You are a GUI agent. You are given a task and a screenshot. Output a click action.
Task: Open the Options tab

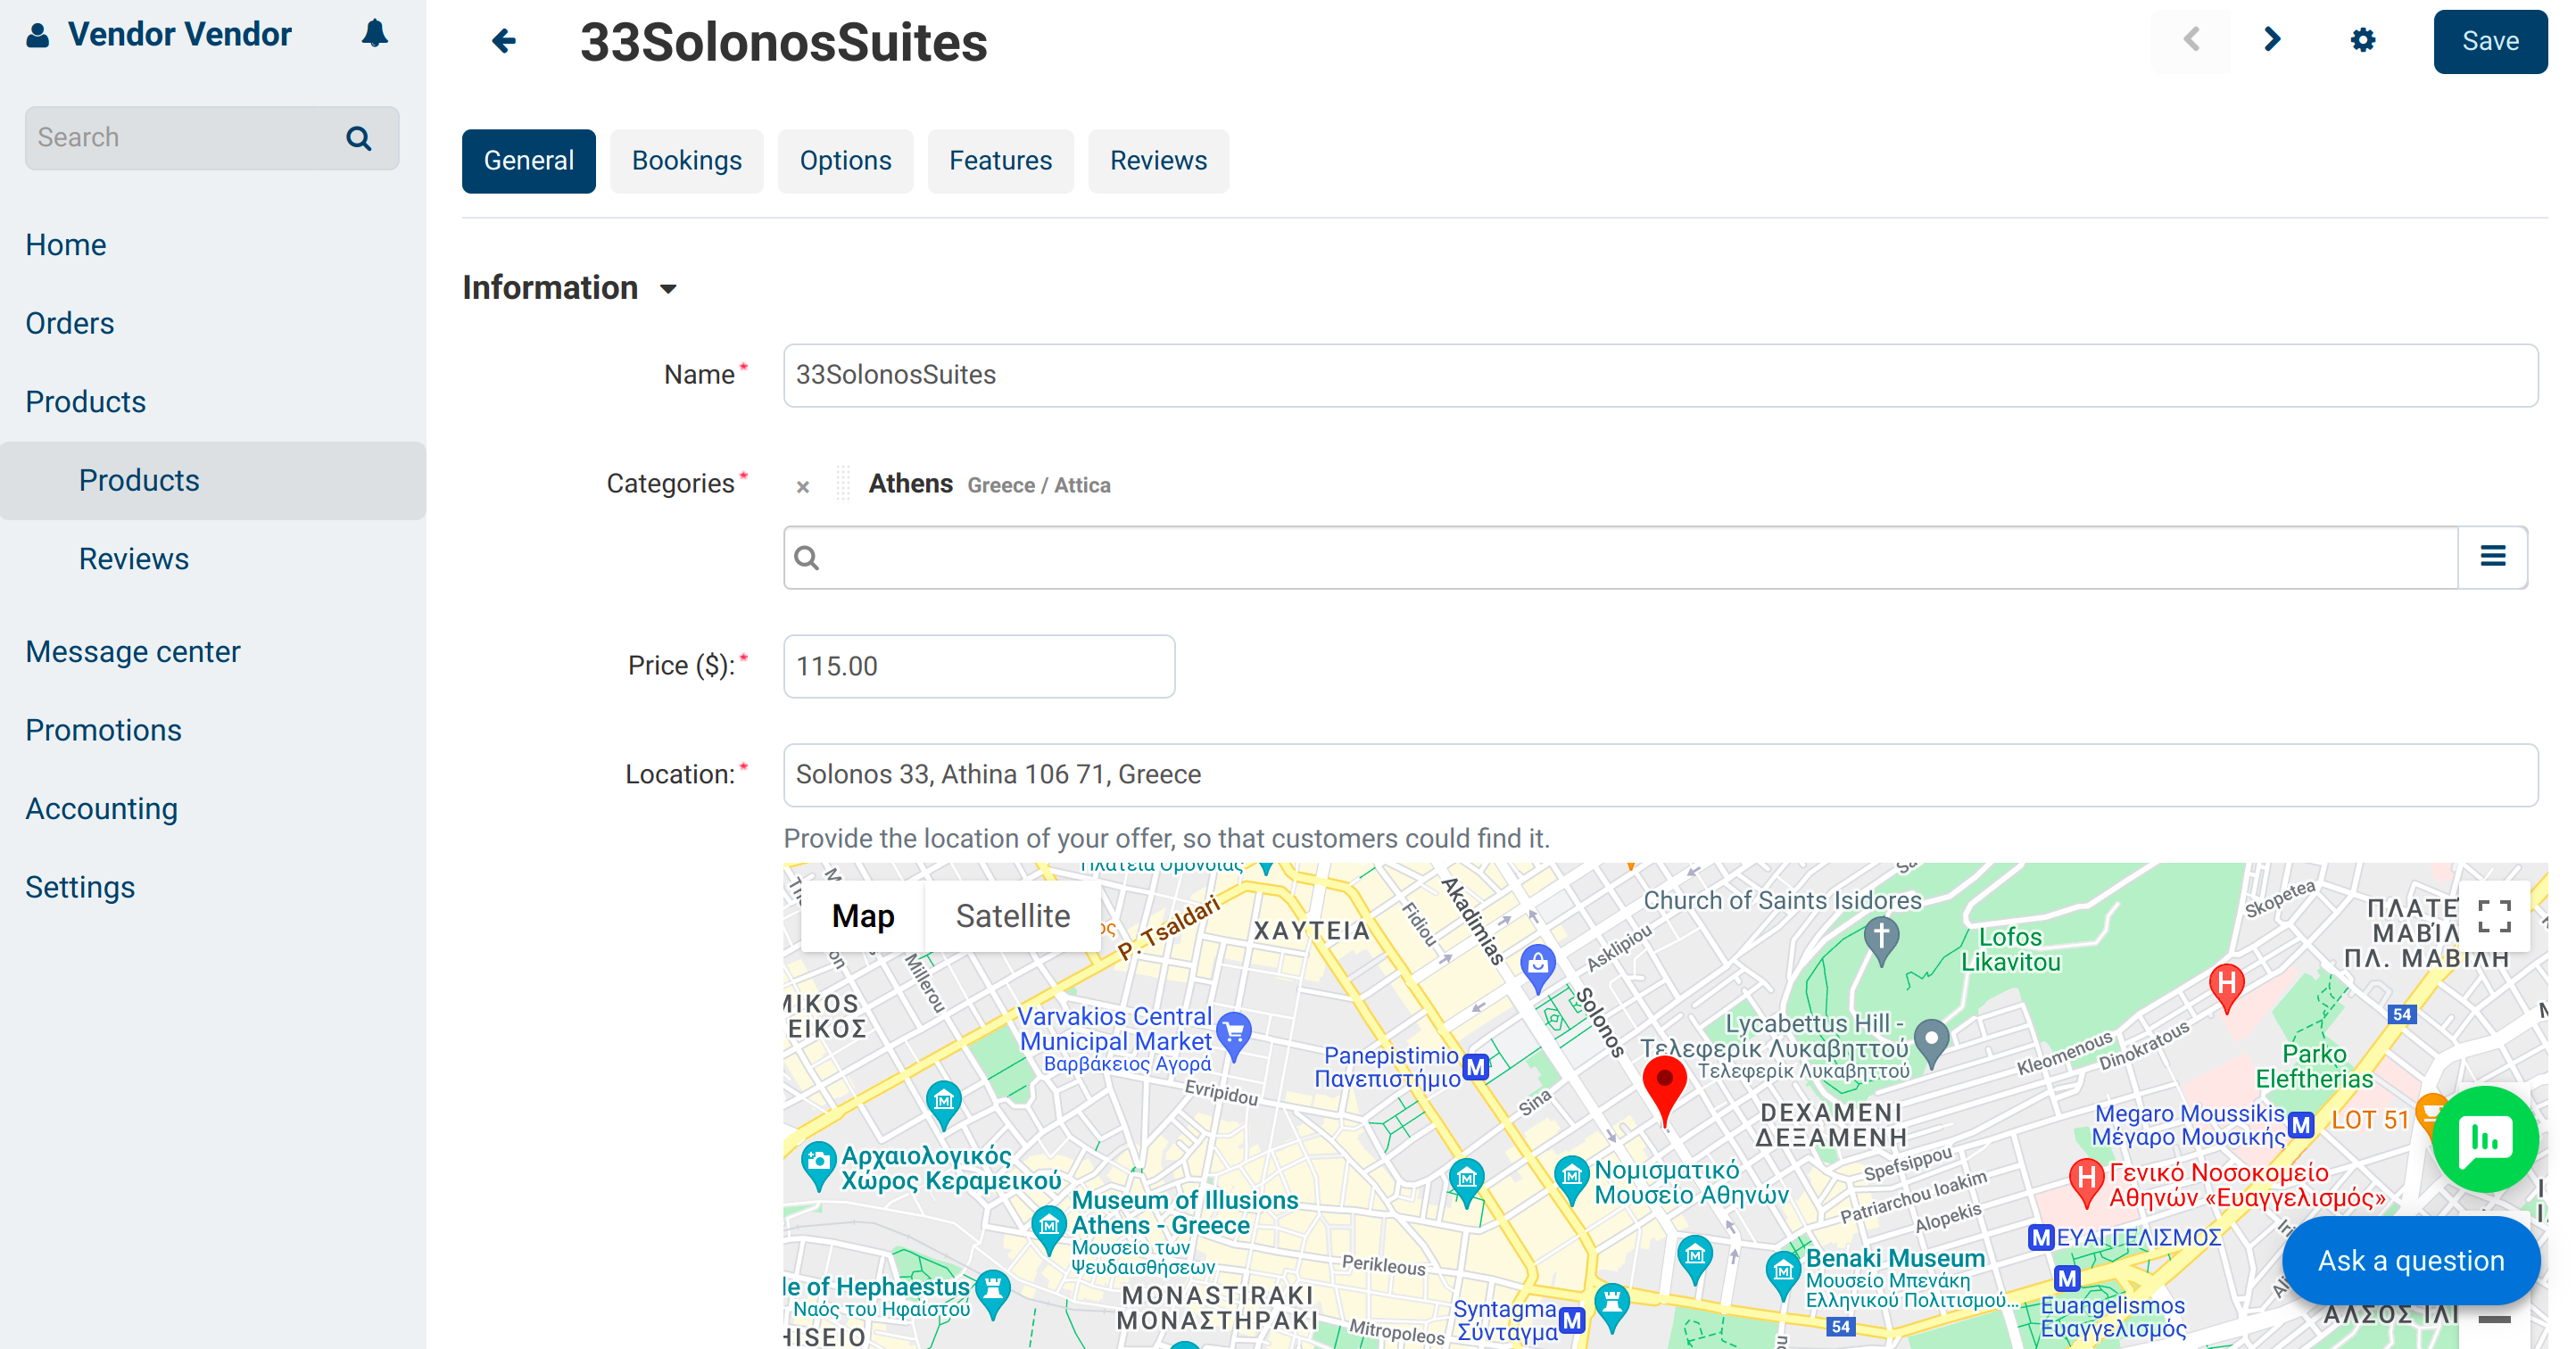845,161
